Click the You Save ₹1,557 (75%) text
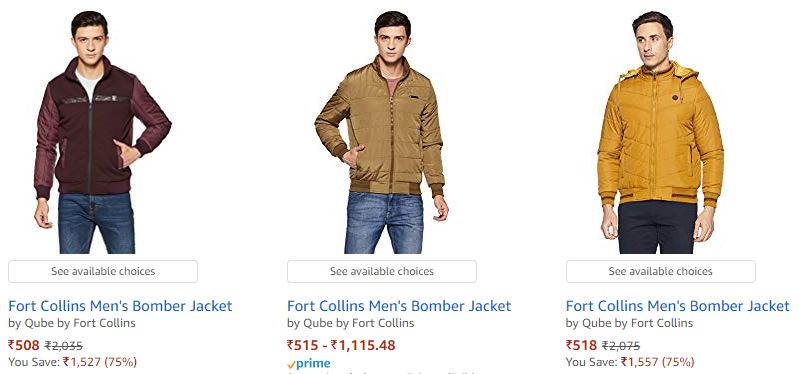Image resolution: width=811 pixels, height=374 pixels. (630, 362)
